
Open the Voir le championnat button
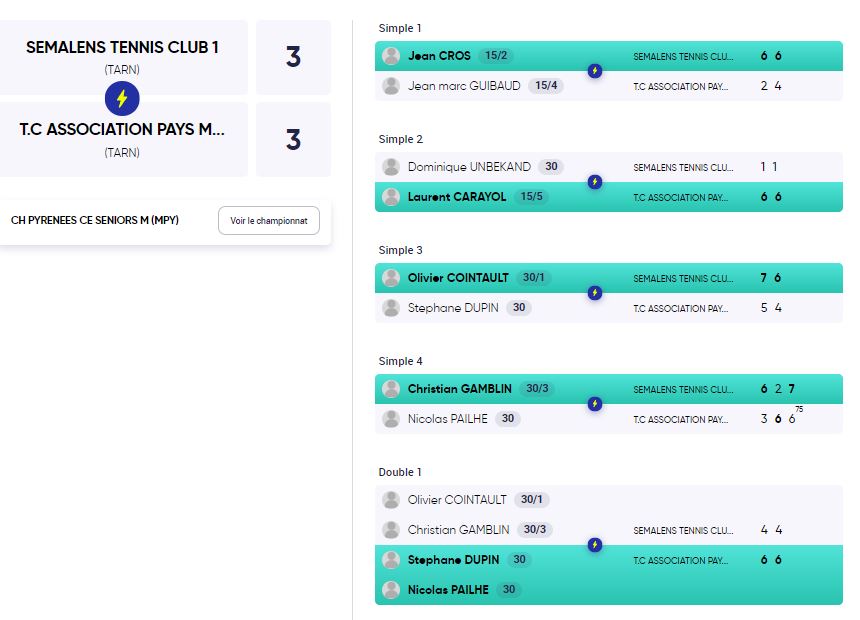[269, 221]
